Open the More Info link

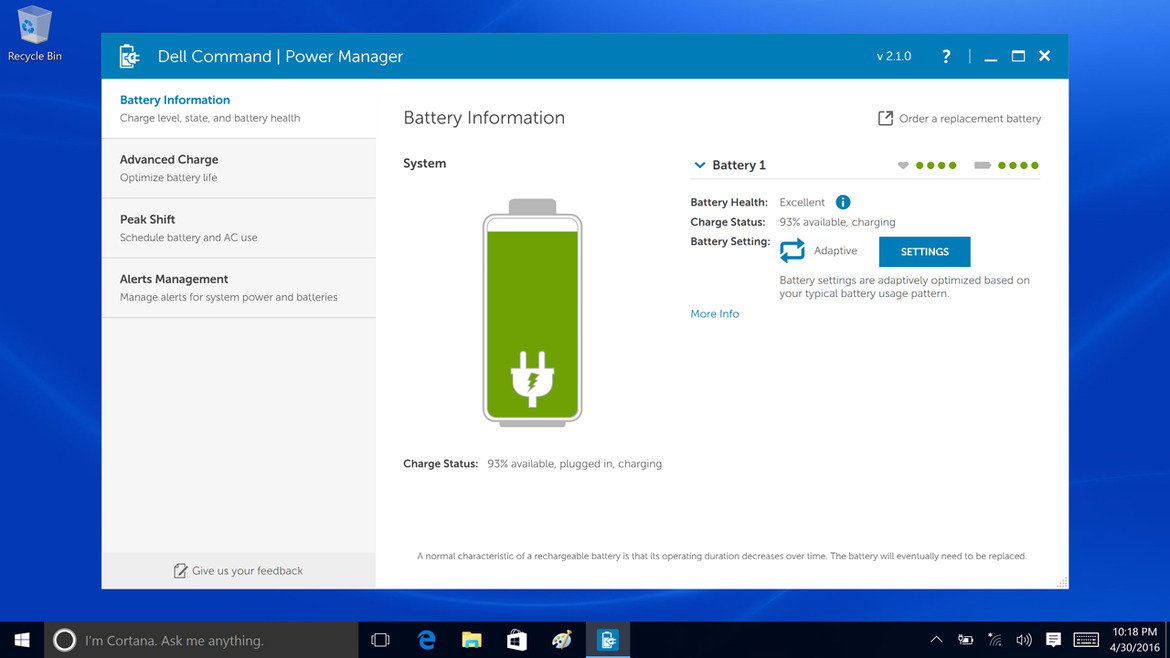pyautogui.click(x=715, y=314)
